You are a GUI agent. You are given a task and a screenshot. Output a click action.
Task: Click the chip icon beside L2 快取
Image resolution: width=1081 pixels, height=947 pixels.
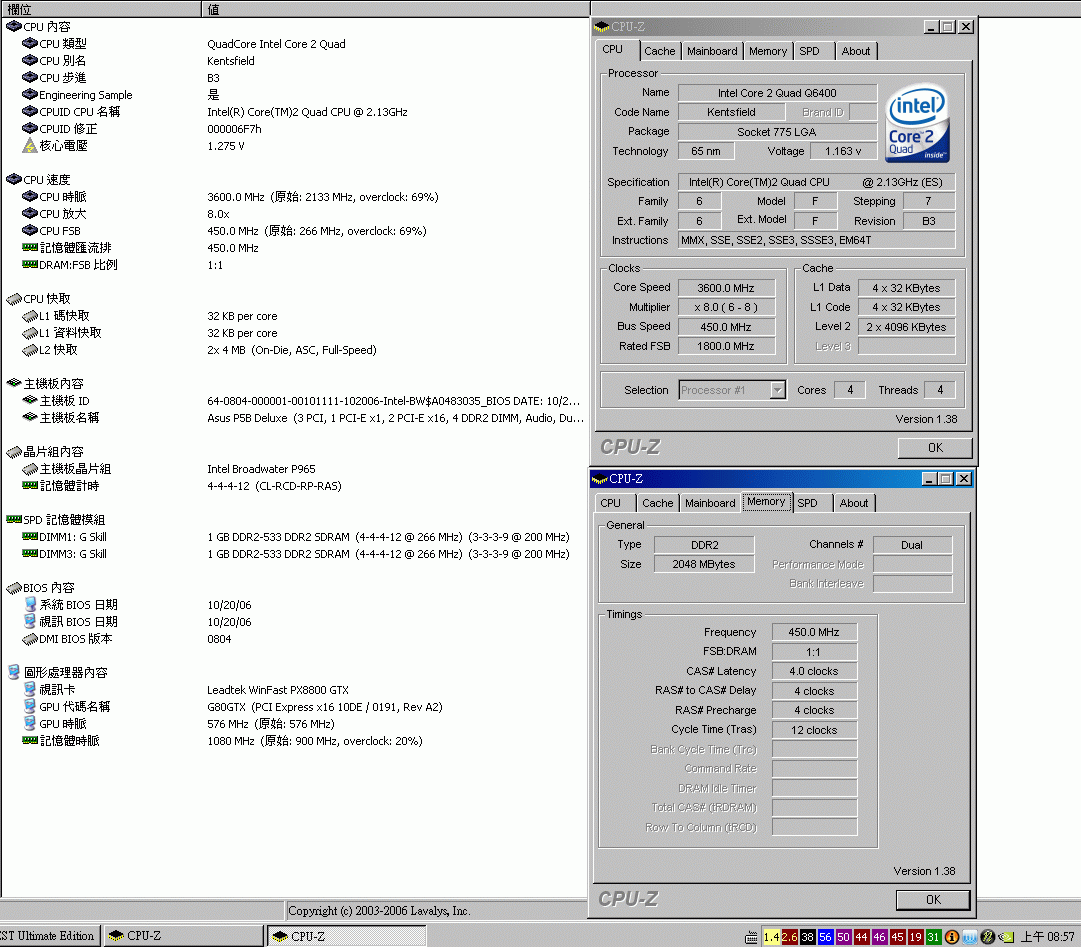[x=30, y=350]
